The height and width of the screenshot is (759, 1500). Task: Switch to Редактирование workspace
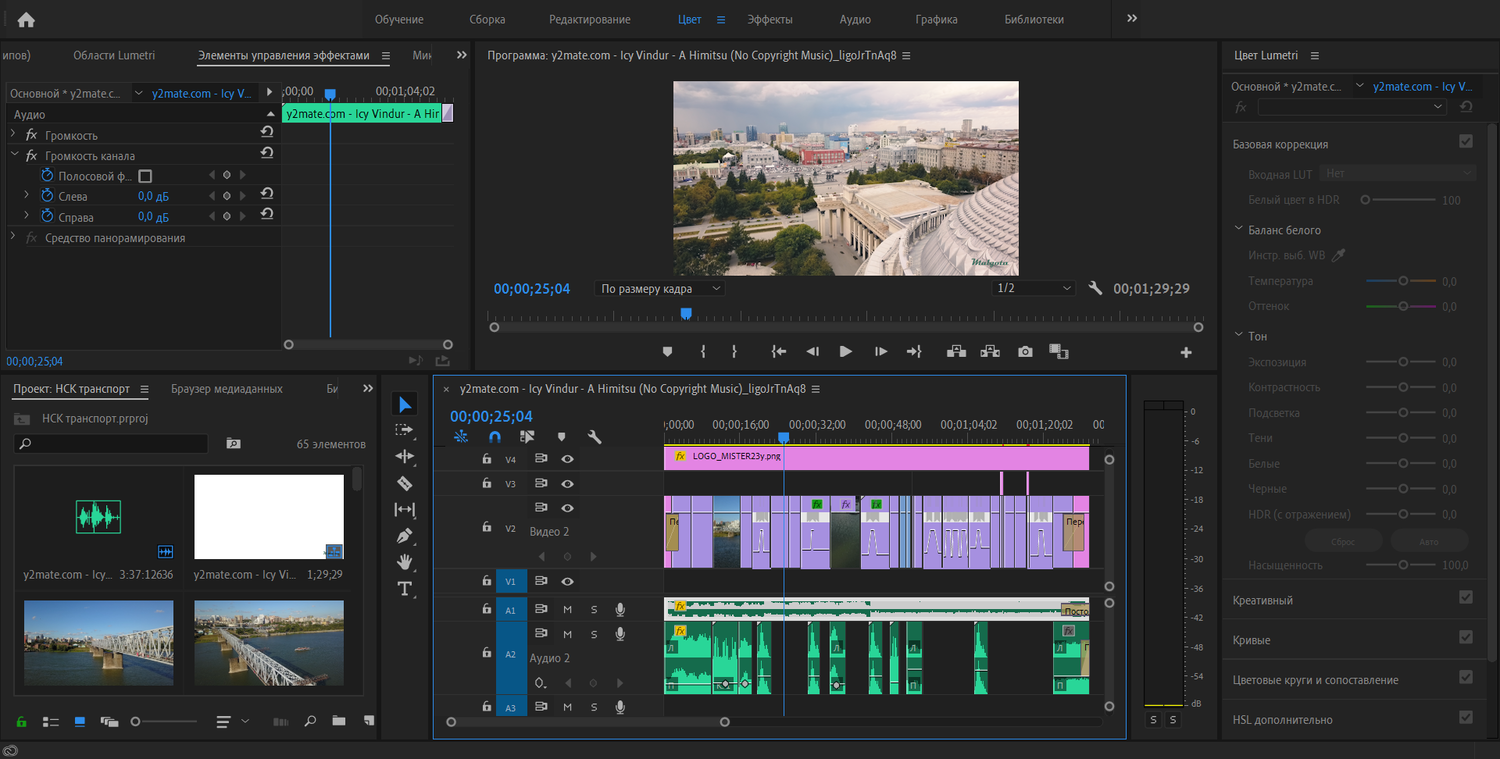click(x=590, y=19)
